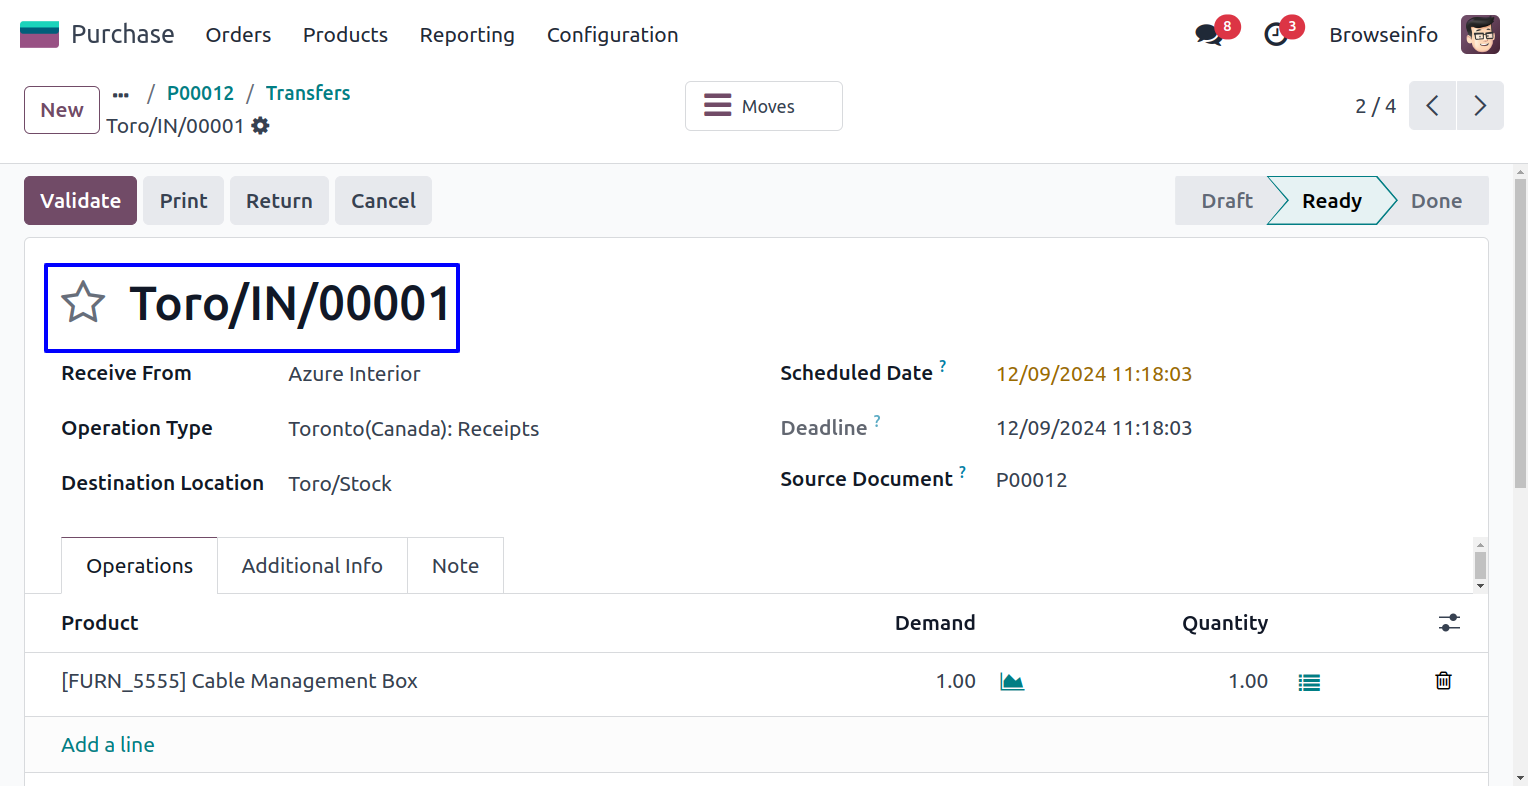Image resolution: width=1528 pixels, height=786 pixels.
Task: Toggle the favorite star for Toro/IN/00001
Action: coord(83,303)
